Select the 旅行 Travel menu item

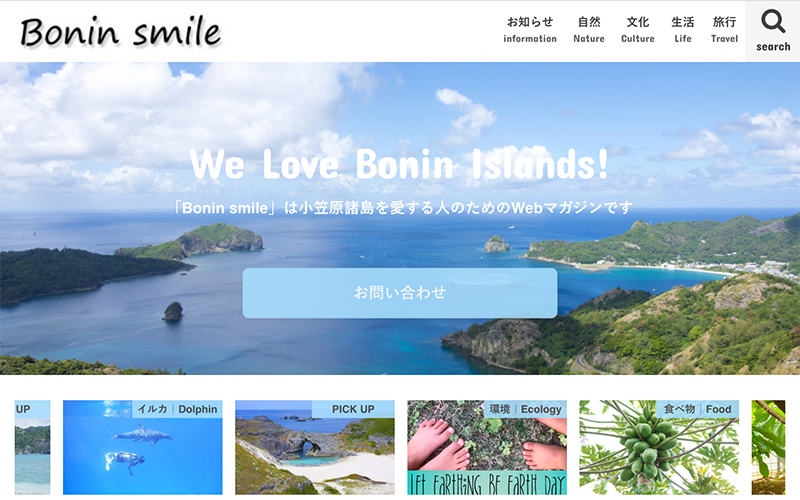pos(724,30)
